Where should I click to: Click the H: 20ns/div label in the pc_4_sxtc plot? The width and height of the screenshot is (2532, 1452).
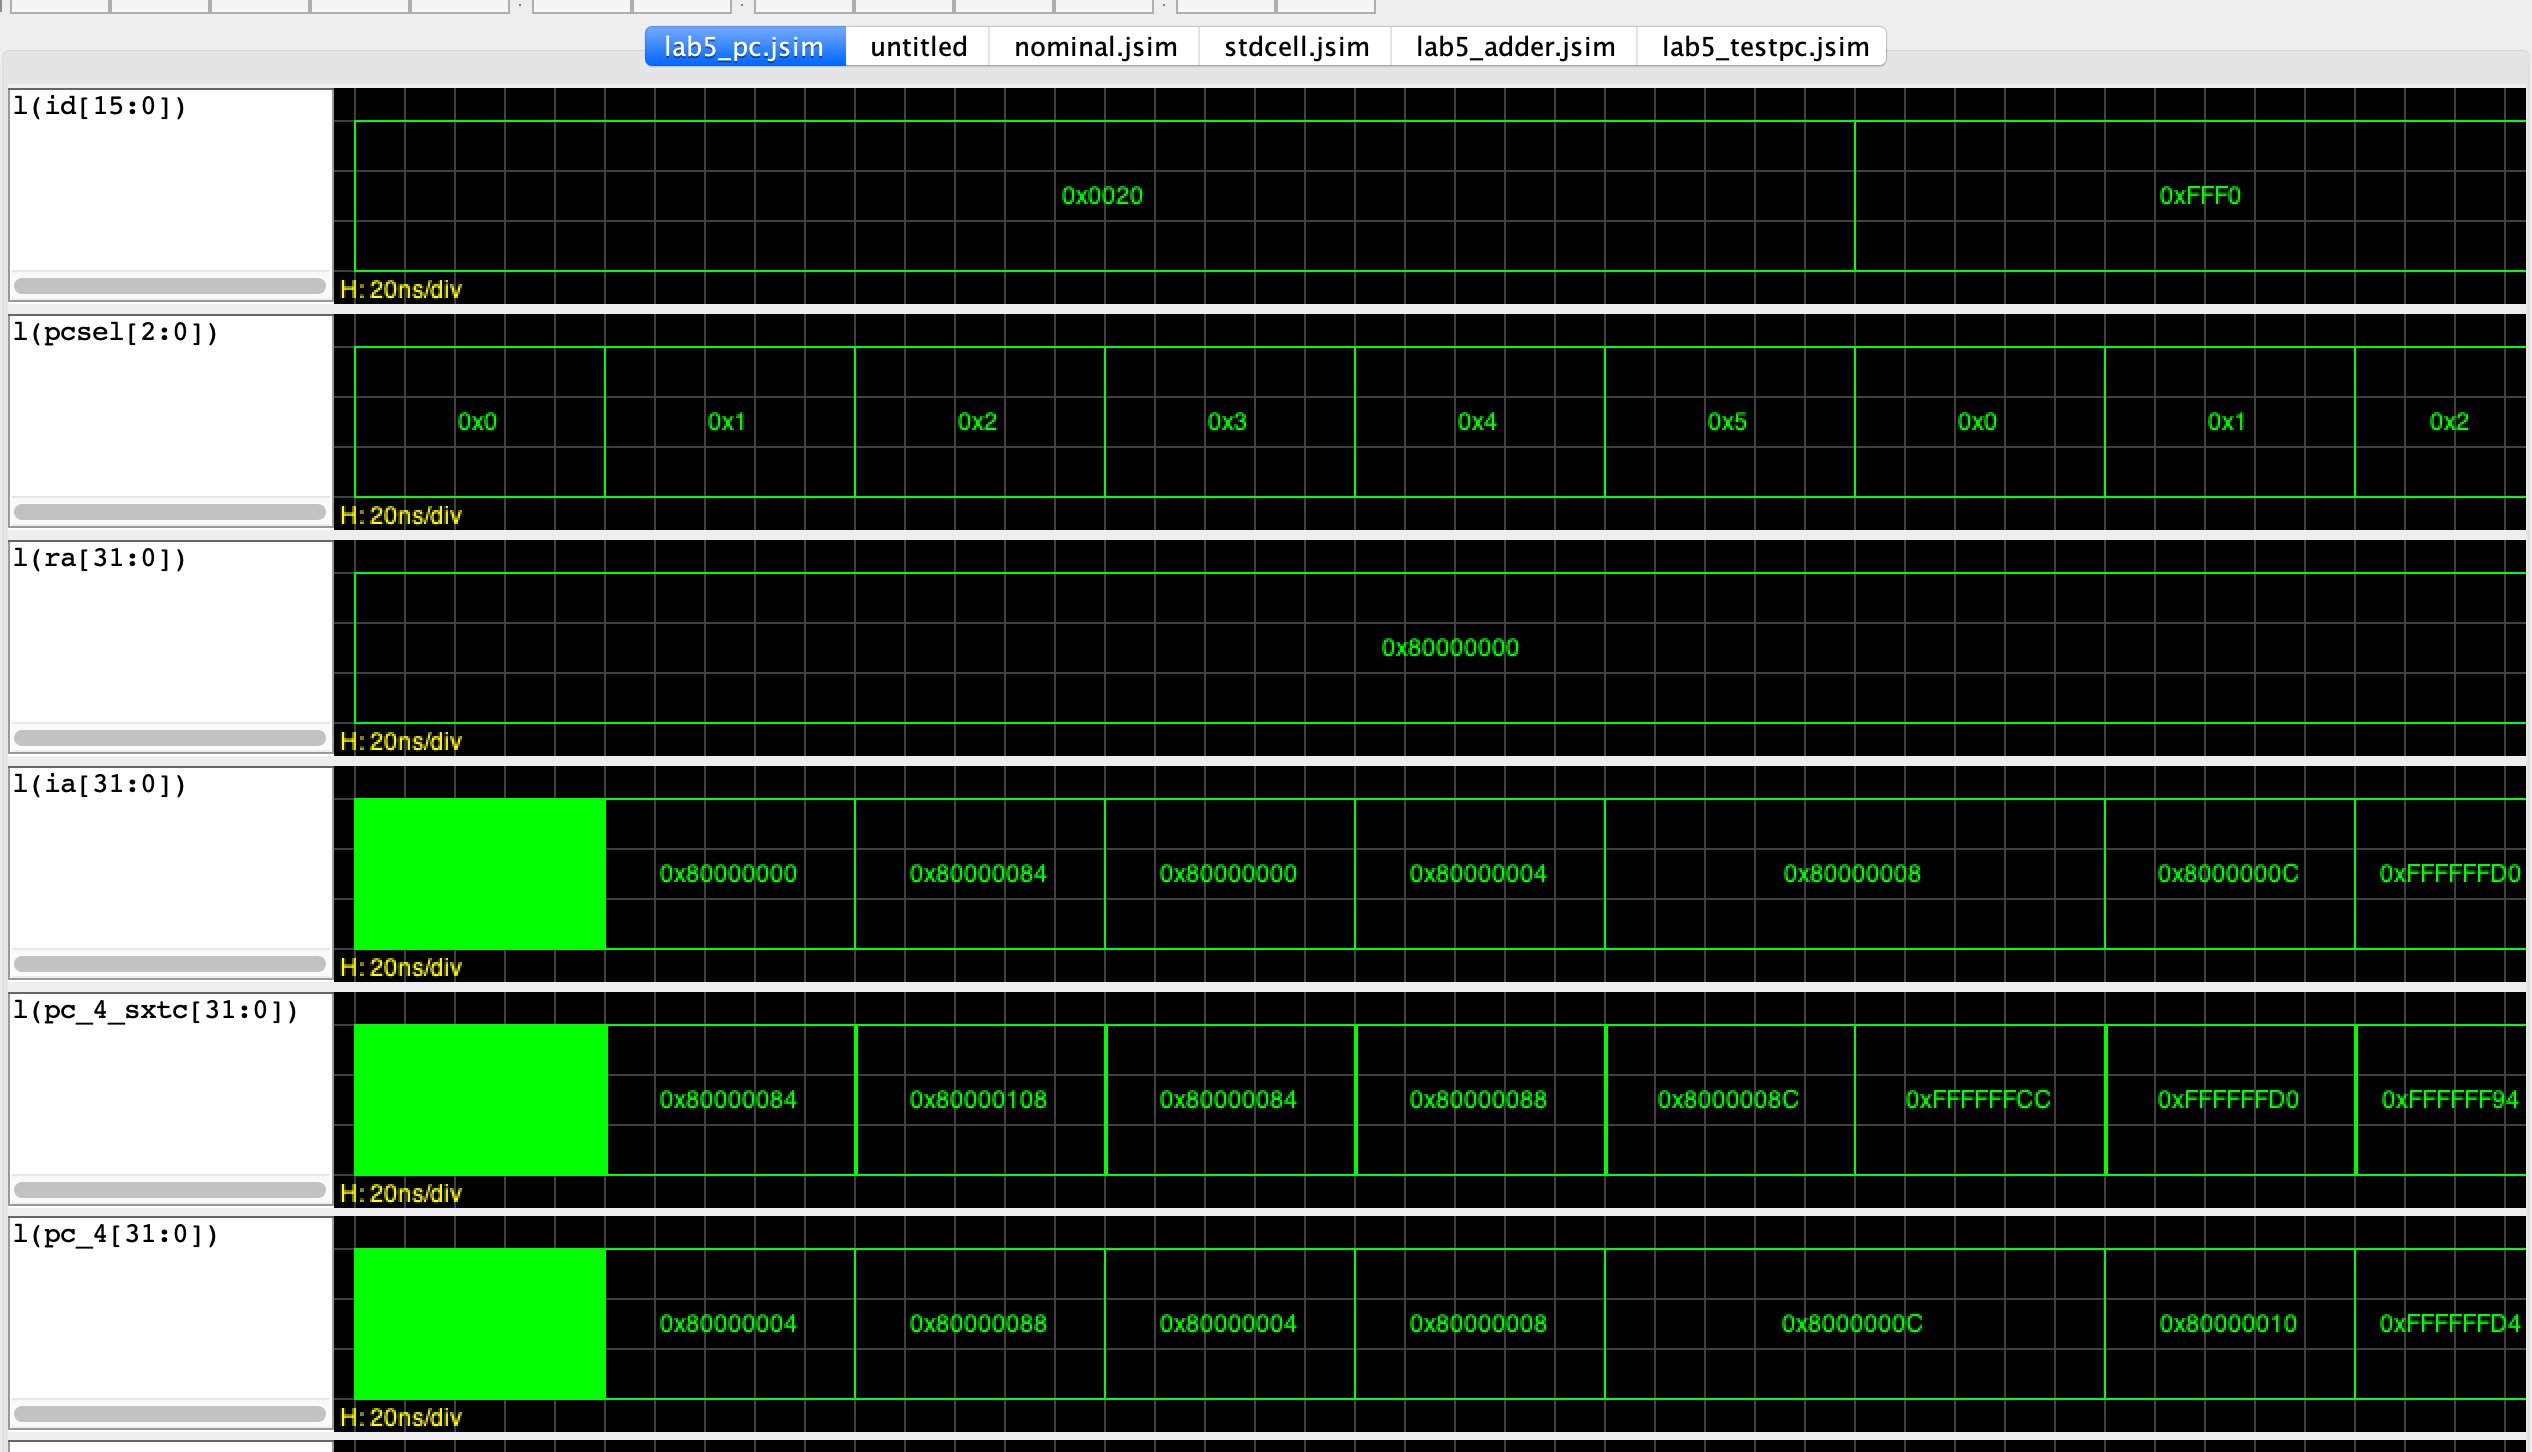tap(401, 1194)
